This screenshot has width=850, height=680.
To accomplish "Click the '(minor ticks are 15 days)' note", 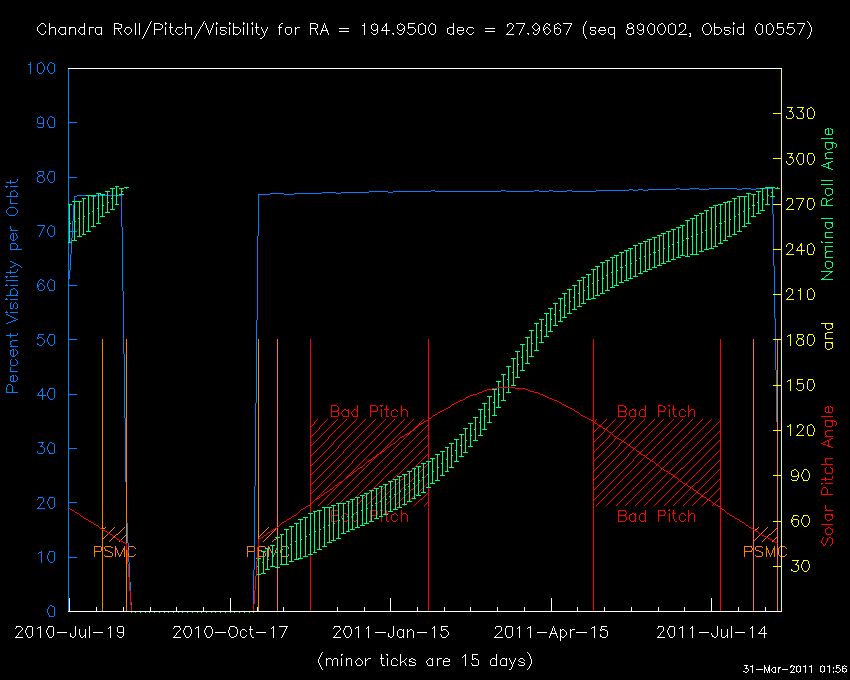I will 424,661.
